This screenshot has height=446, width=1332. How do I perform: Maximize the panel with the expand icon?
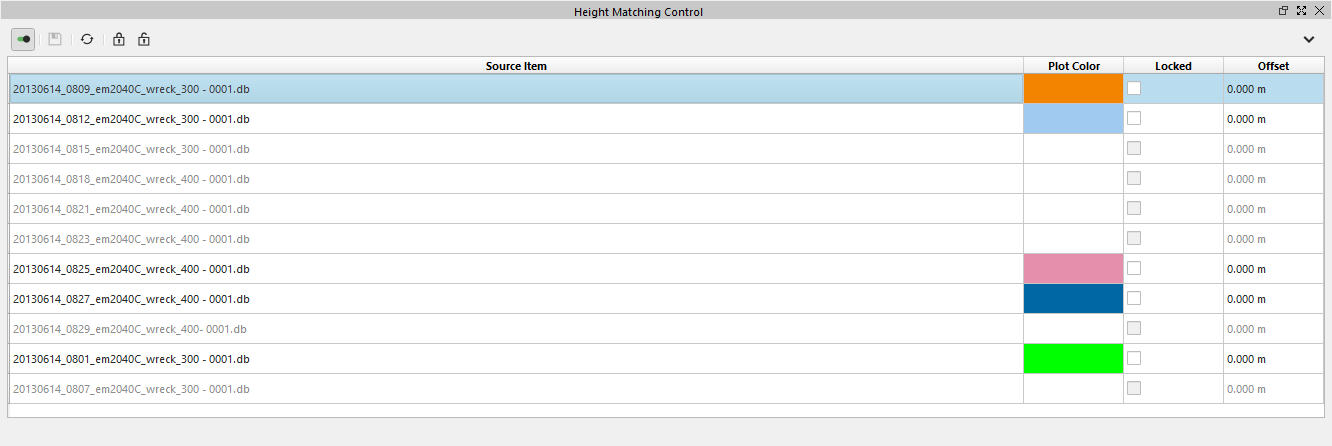coord(1301,11)
